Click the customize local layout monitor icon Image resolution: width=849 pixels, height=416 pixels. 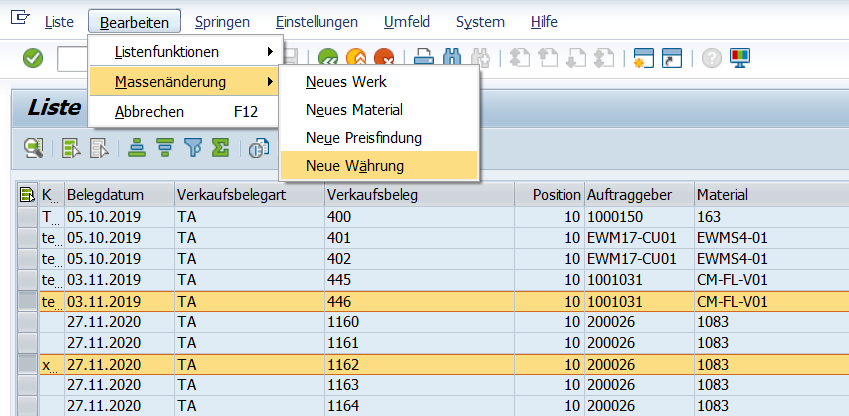(x=740, y=57)
